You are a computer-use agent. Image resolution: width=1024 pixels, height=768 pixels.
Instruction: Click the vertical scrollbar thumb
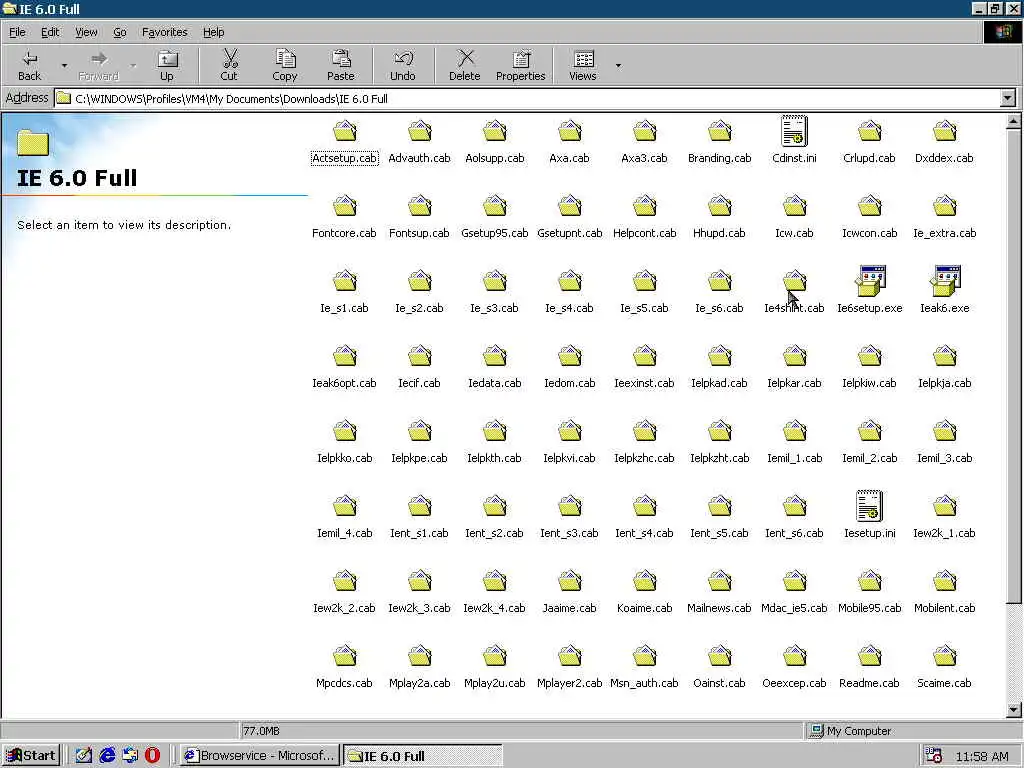(1014, 366)
